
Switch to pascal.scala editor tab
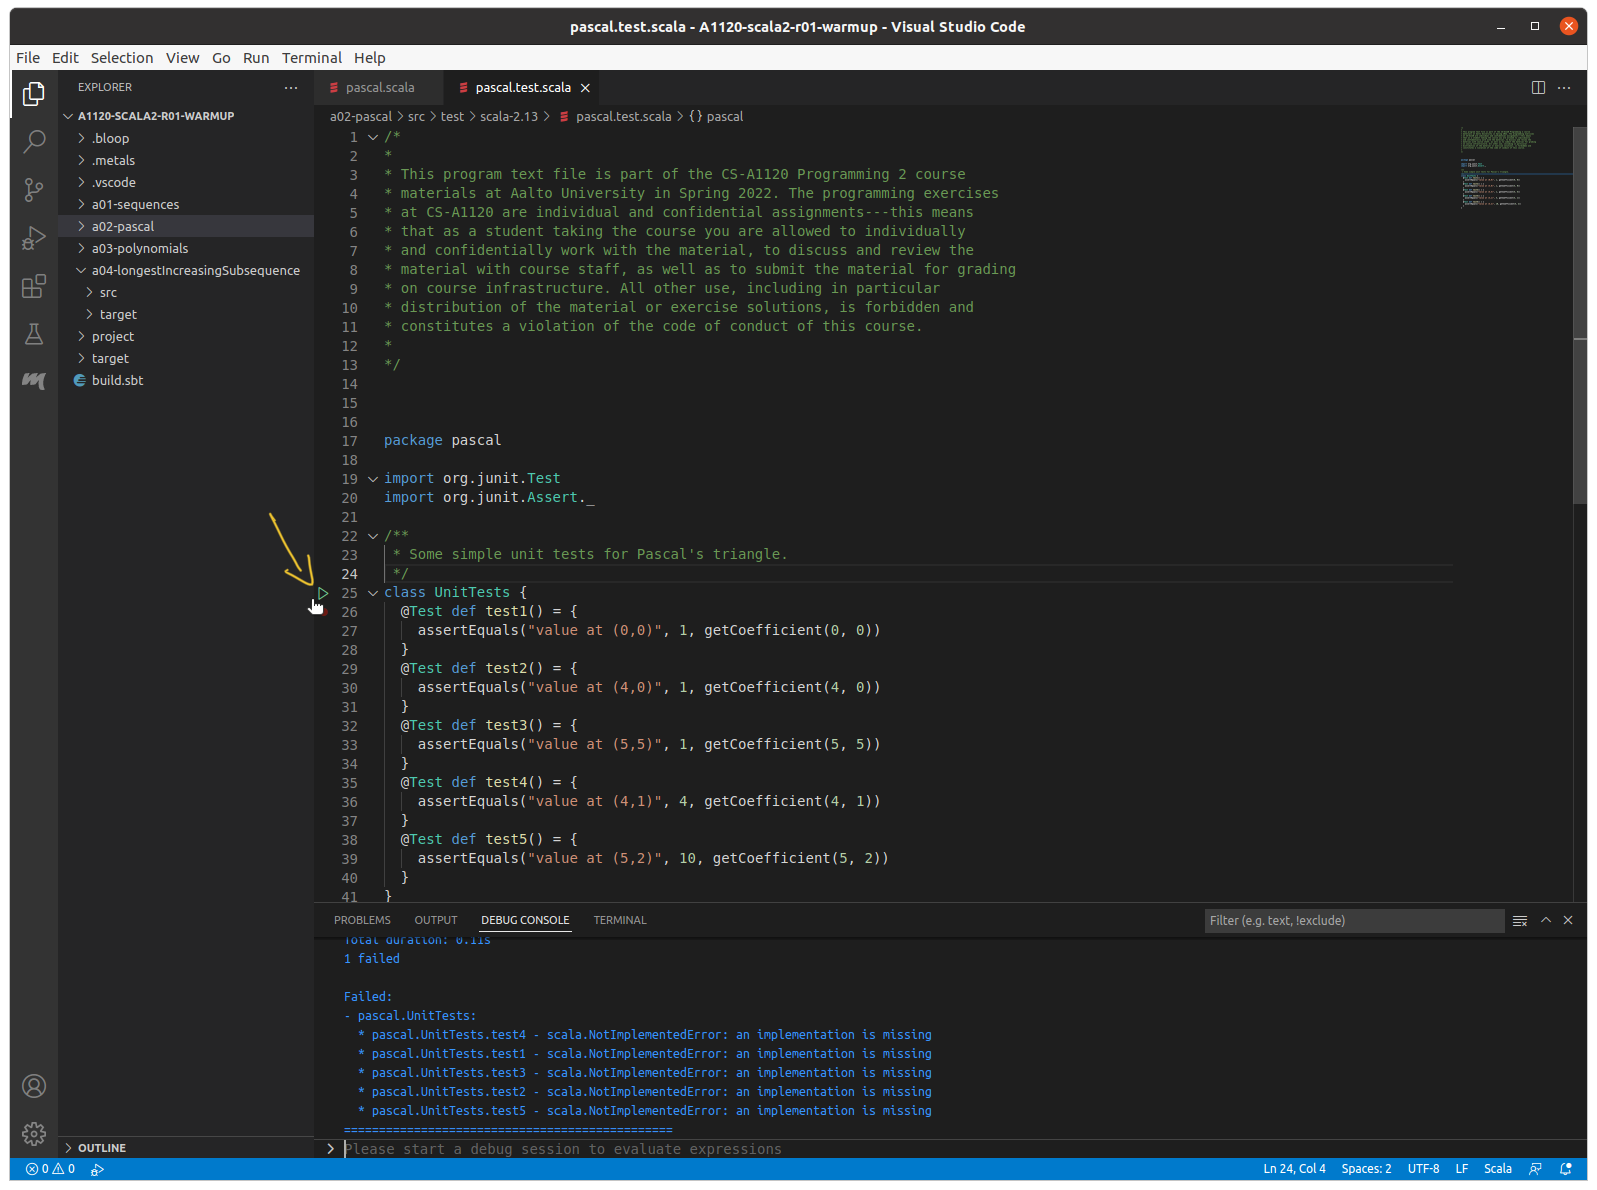[x=379, y=88]
